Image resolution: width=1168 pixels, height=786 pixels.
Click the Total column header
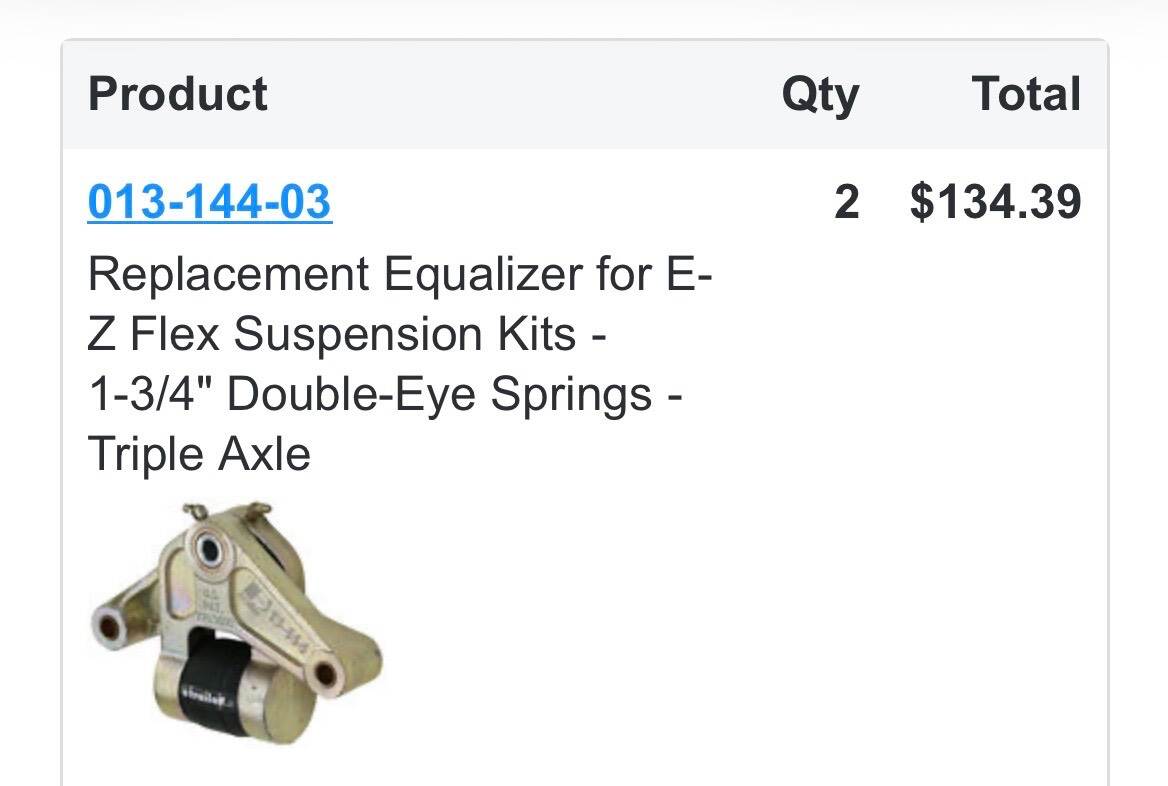pyautogui.click(x=1026, y=94)
